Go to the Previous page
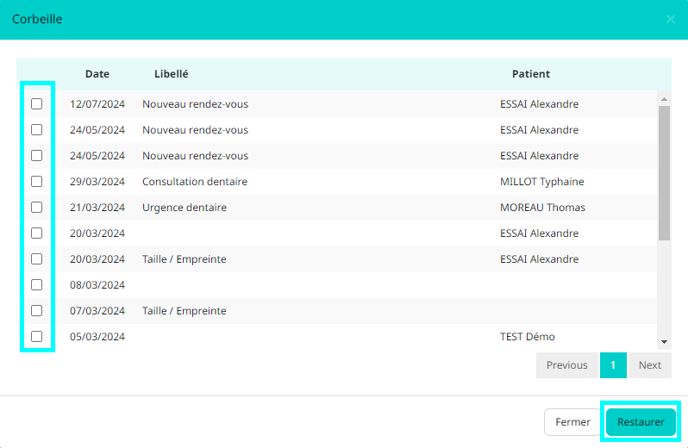This screenshot has height=448, width=688. [567, 365]
